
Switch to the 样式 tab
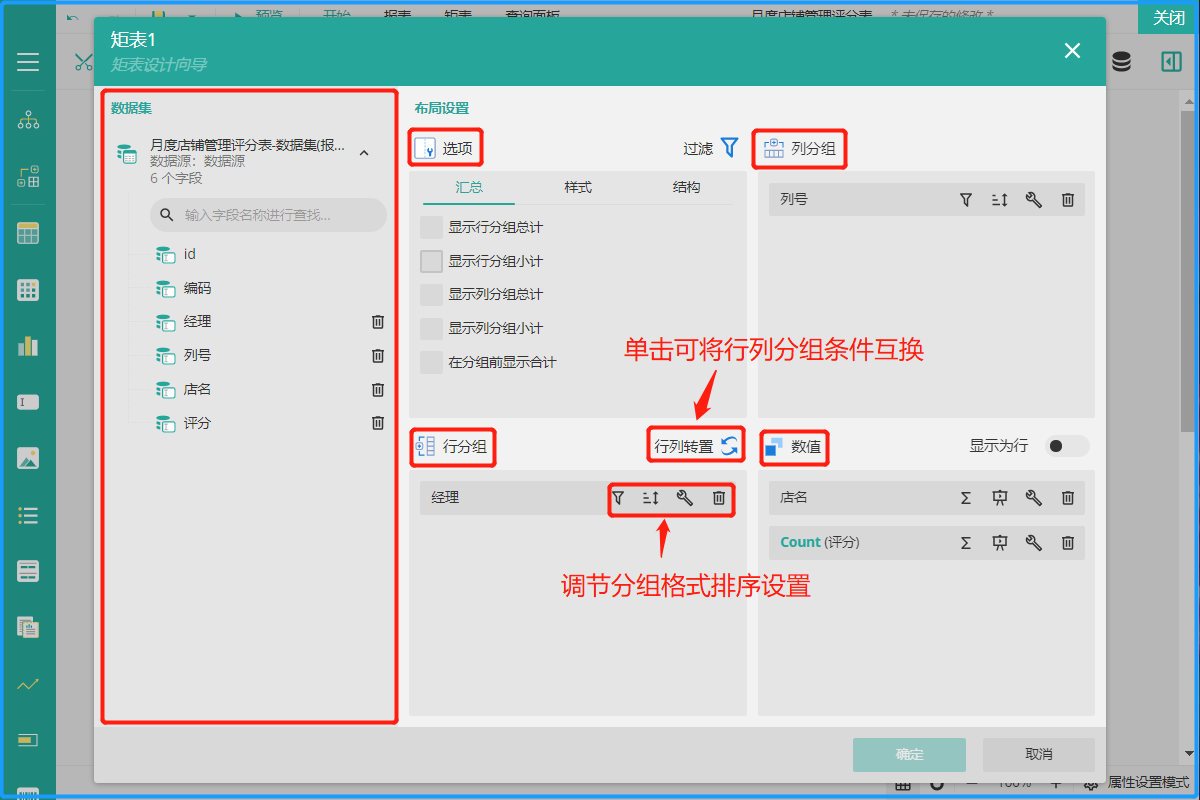pyautogui.click(x=578, y=187)
